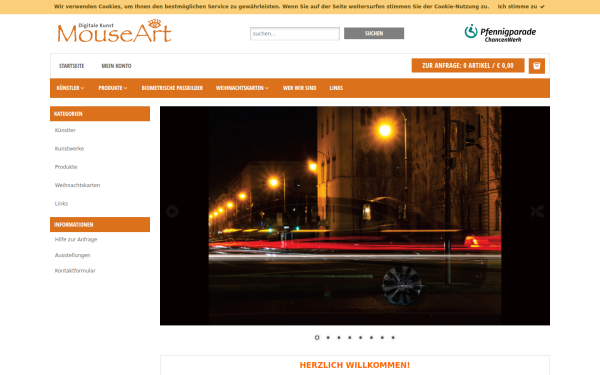Open Zur Anfrage 0 Artikel button

[x=468, y=65]
